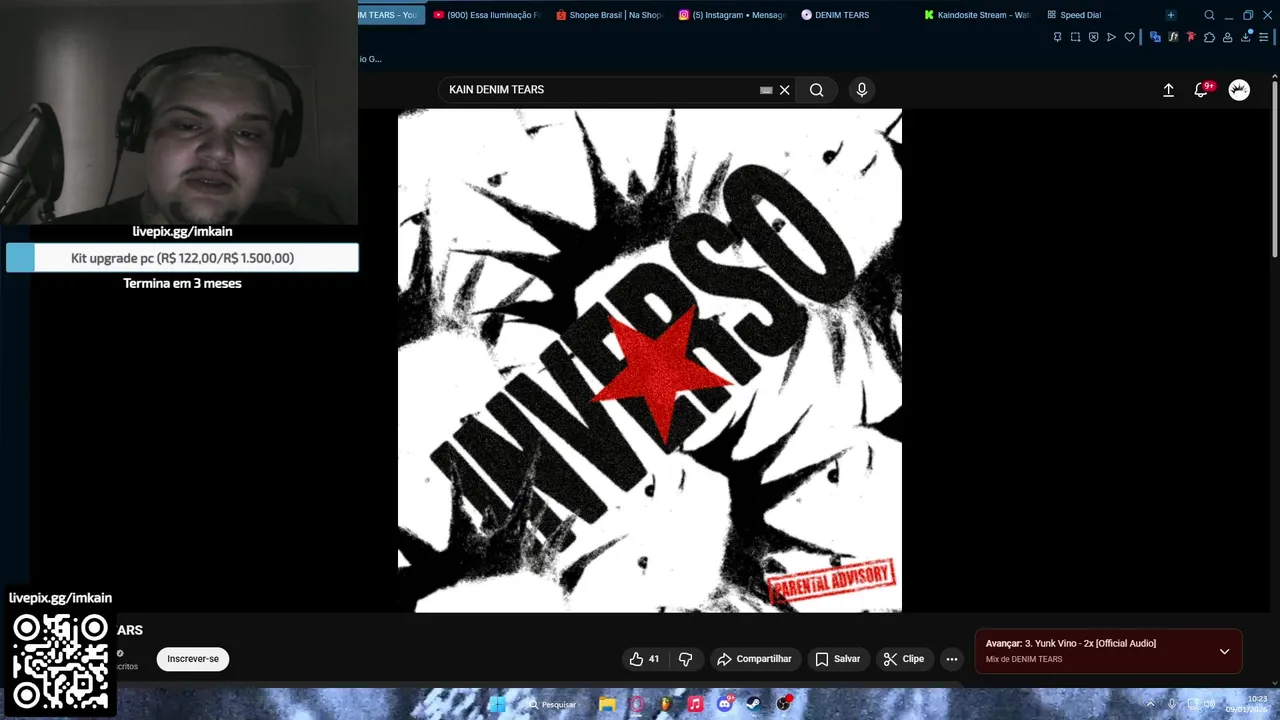This screenshot has width=1280, height=720.
Task: Open OBS Studio from taskbar
Action: pyautogui.click(x=784, y=704)
